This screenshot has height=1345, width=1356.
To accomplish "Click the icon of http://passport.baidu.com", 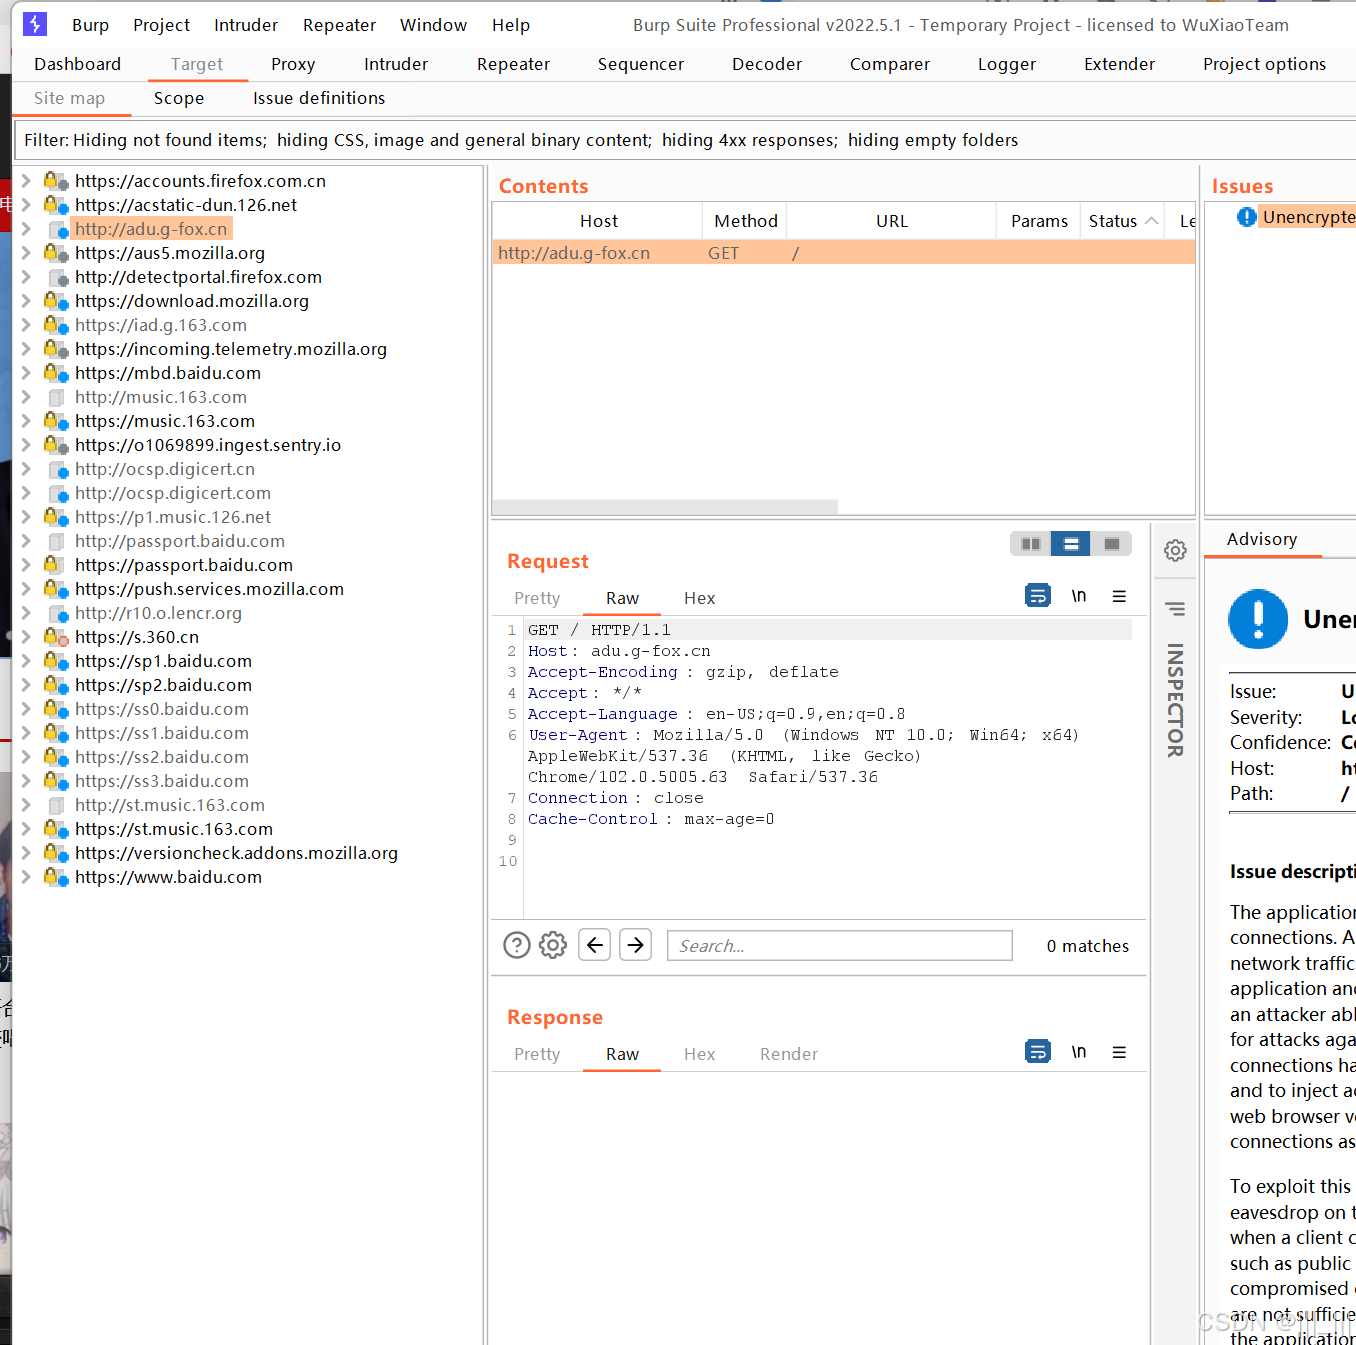I will tap(56, 541).
